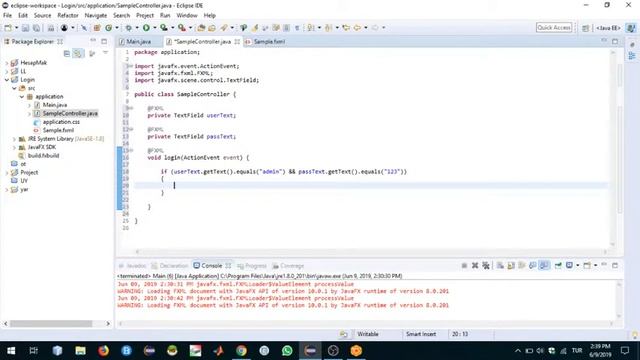
Task: Select Sample.fxml in Package Explorer
Action: (58, 130)
